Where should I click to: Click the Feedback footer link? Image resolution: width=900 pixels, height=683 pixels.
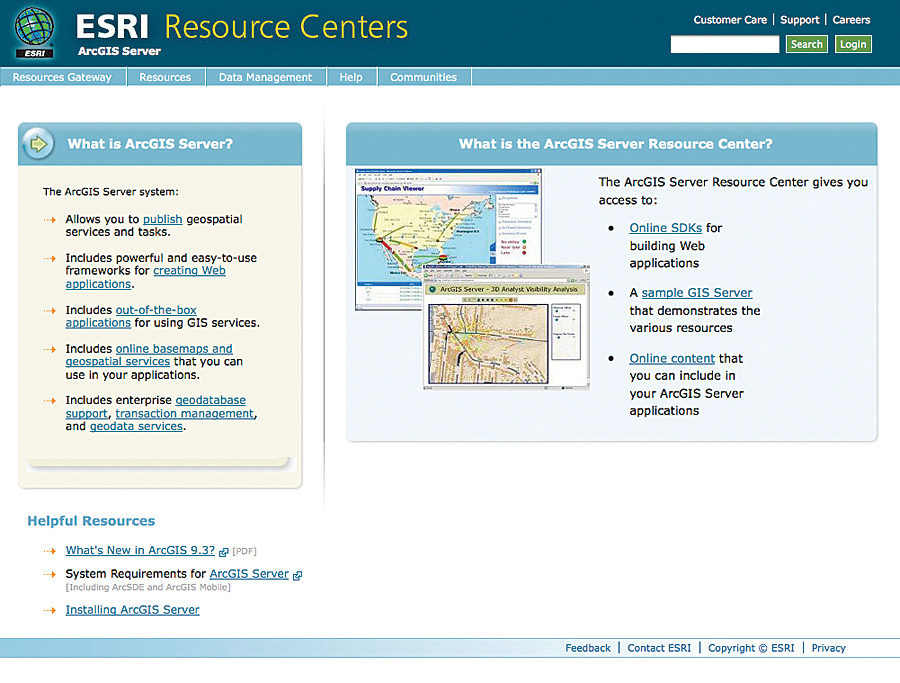(588, 648)
